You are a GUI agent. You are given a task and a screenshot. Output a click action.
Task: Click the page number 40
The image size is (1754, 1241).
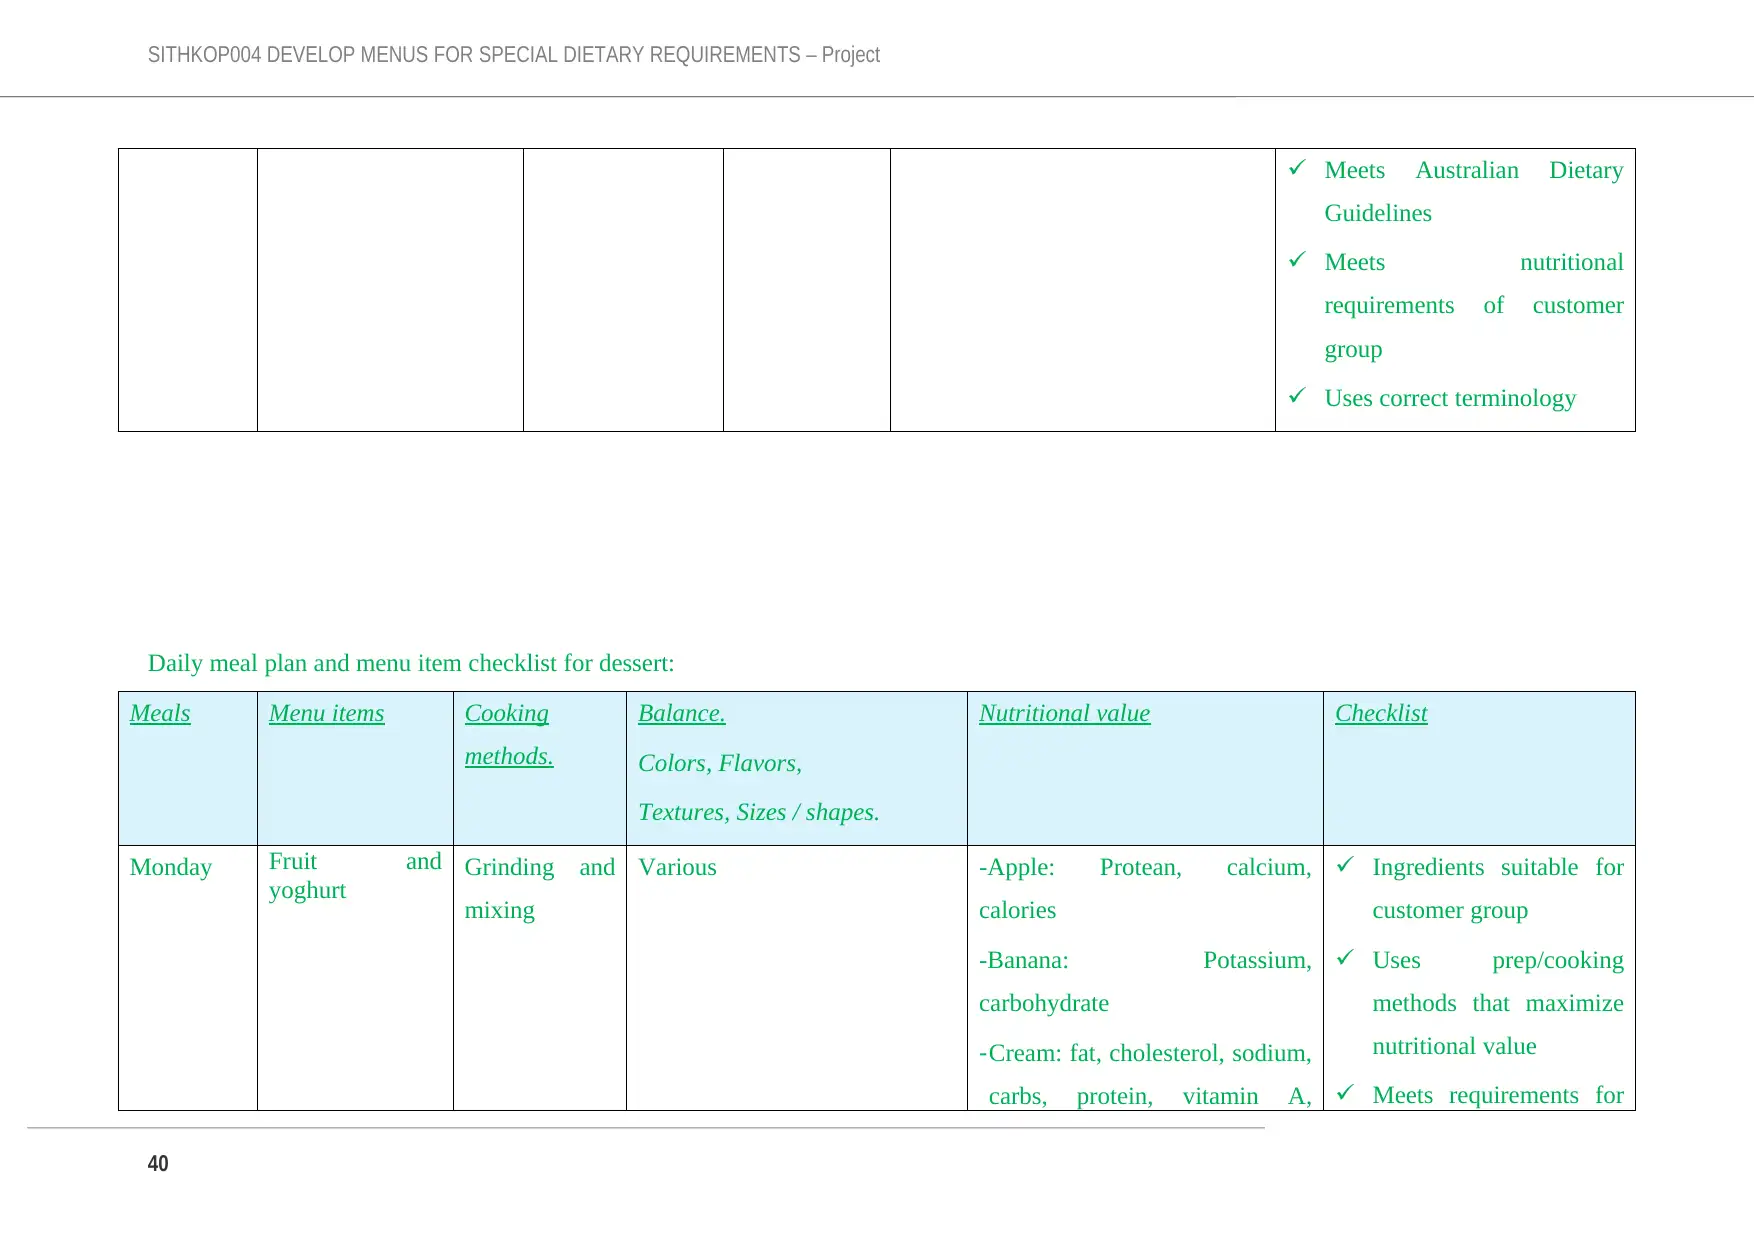[x=158, y=1163]
